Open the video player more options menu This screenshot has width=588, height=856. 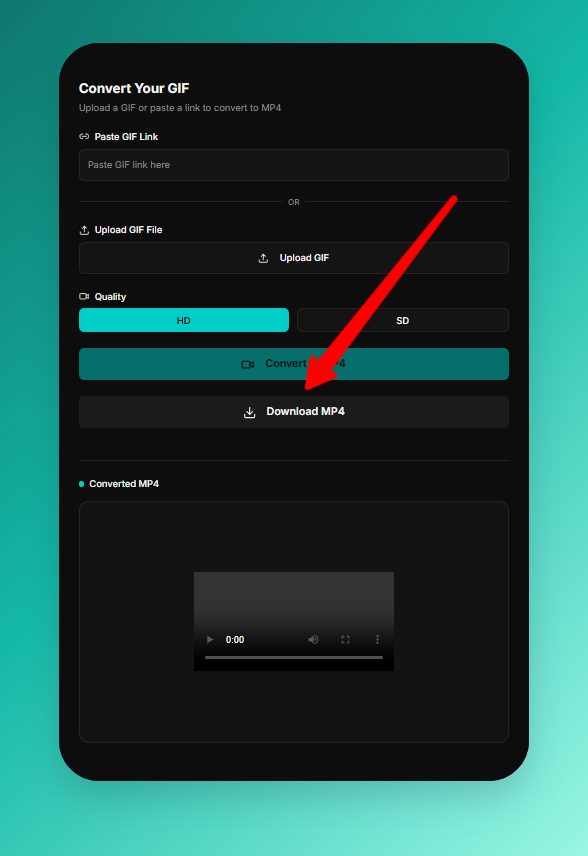[x=377, y=639]
